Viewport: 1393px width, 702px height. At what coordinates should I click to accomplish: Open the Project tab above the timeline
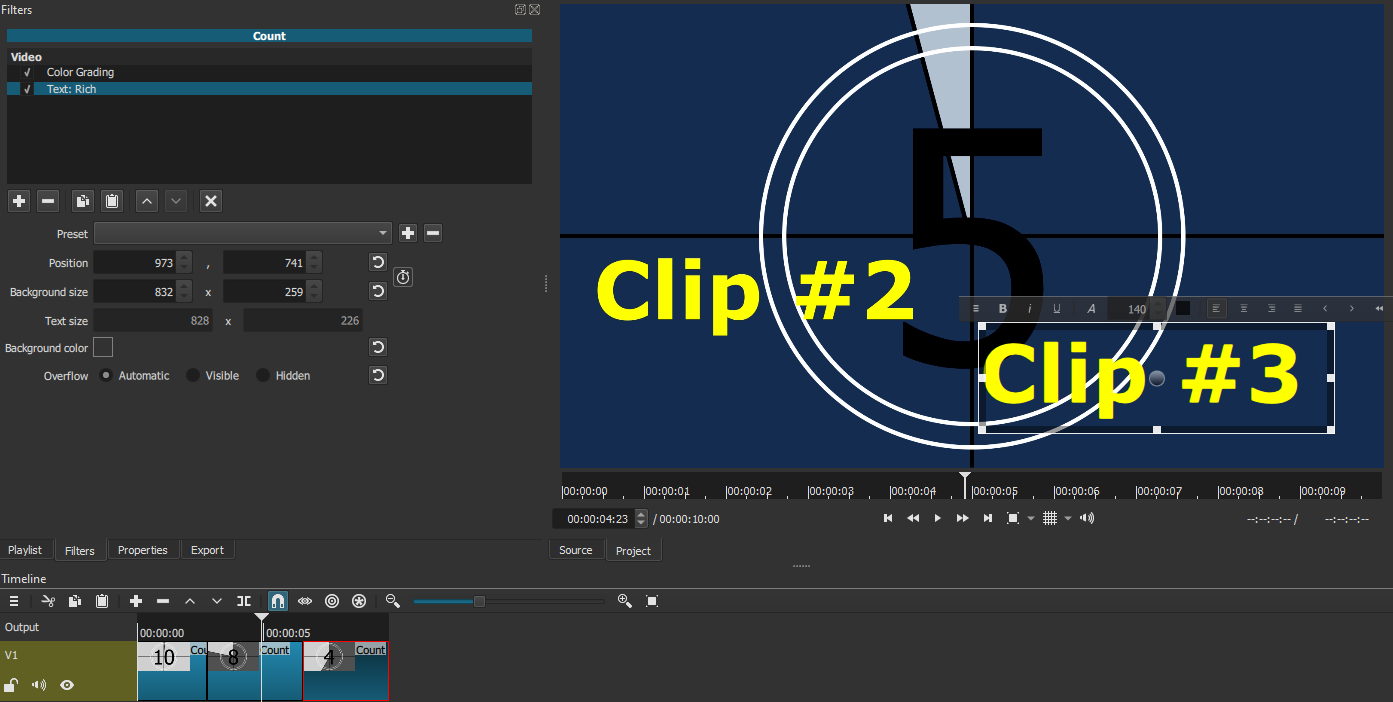pos(633,549)
